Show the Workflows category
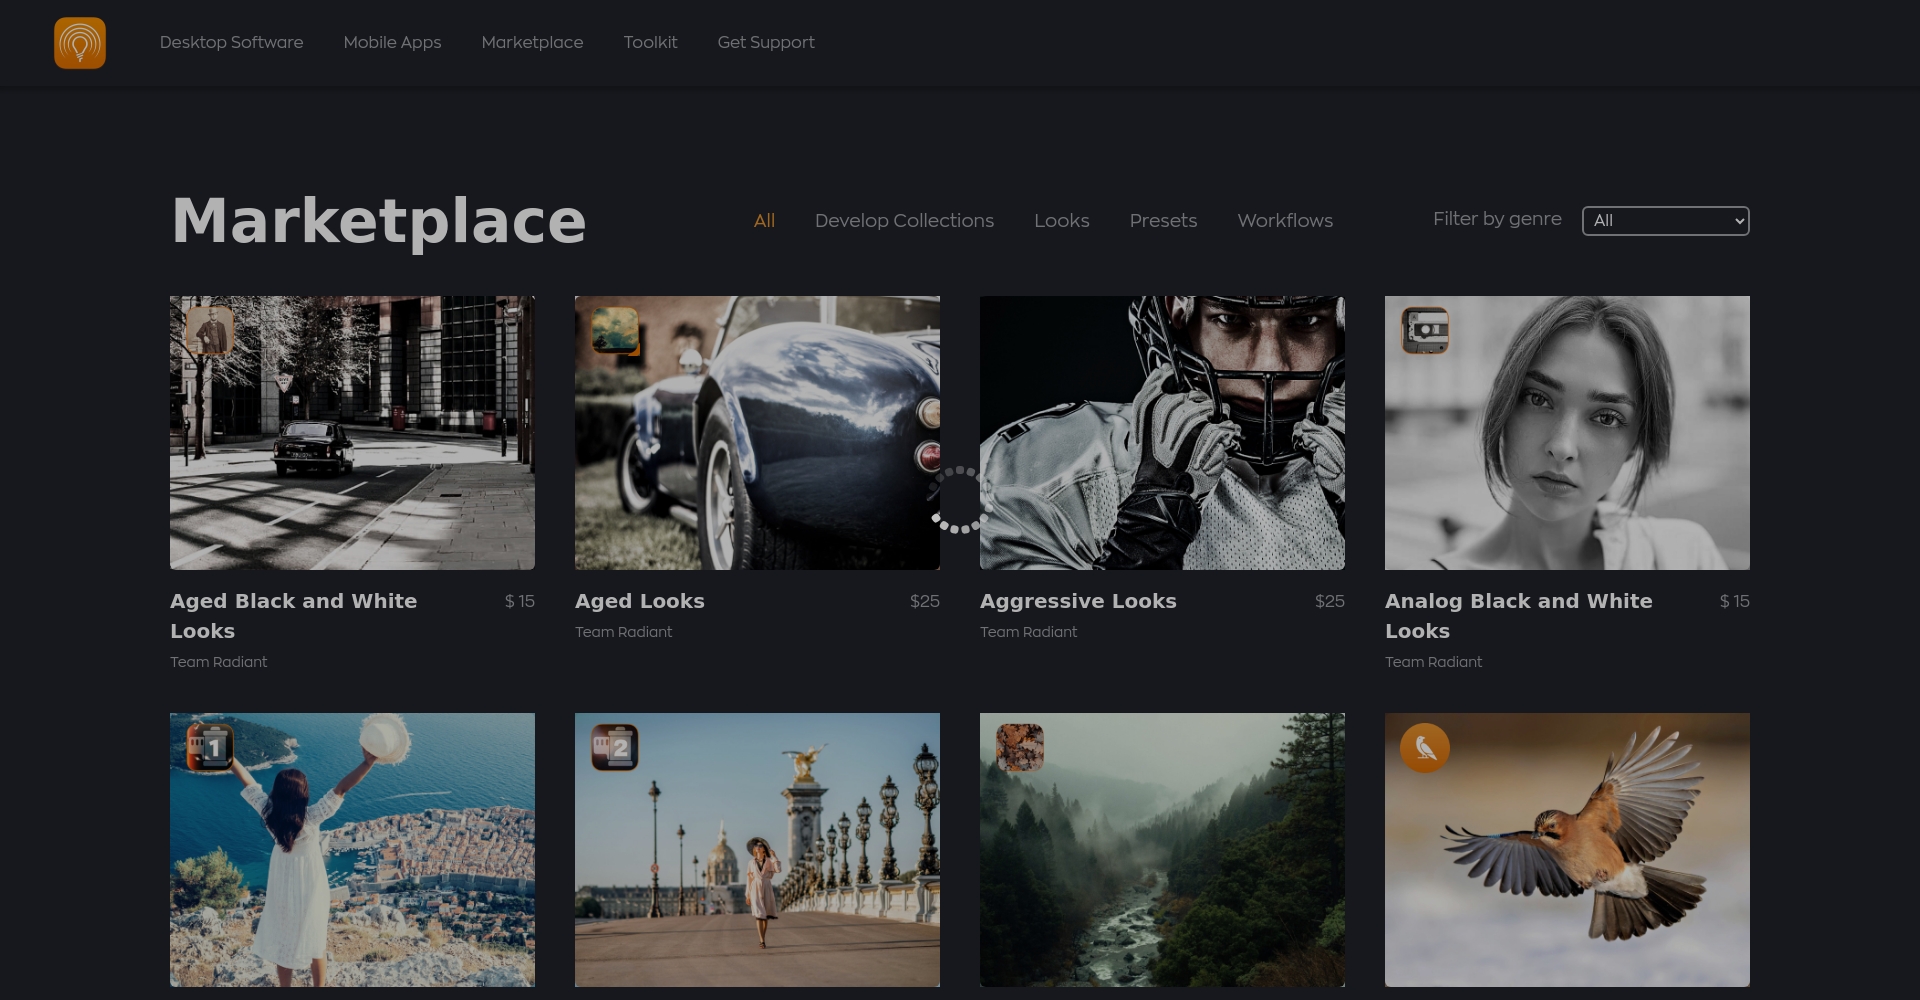Image resolution: width=1920 pixels, height=1000 pixels. click(1285, 221)
